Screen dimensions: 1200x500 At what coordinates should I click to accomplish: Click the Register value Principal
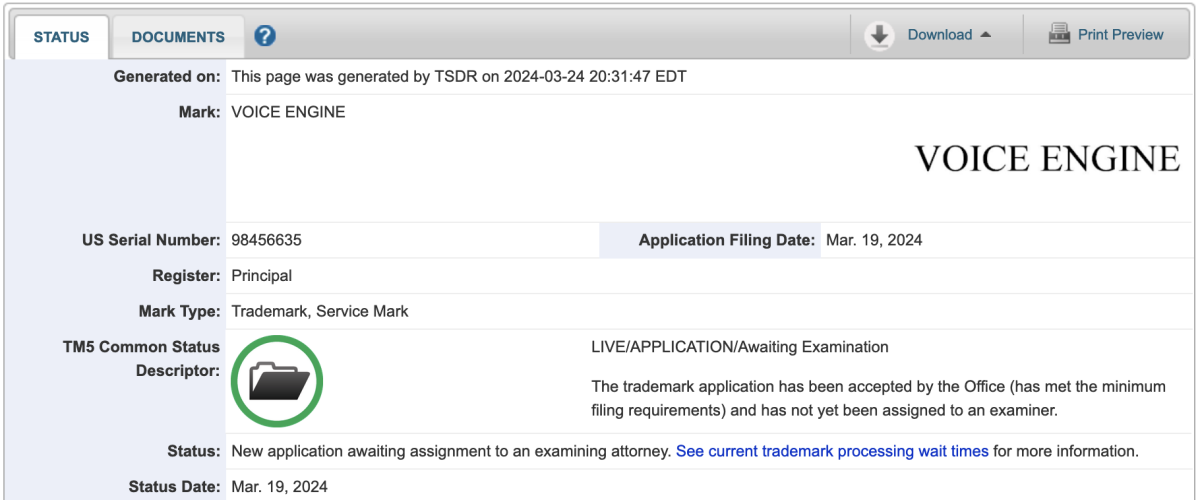(262, 275)
